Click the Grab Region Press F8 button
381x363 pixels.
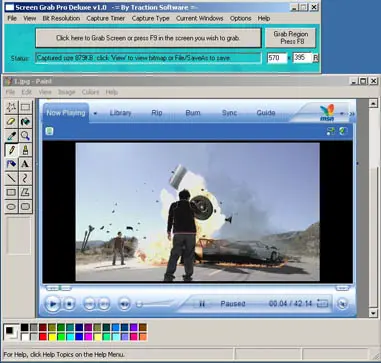(290, 38)
